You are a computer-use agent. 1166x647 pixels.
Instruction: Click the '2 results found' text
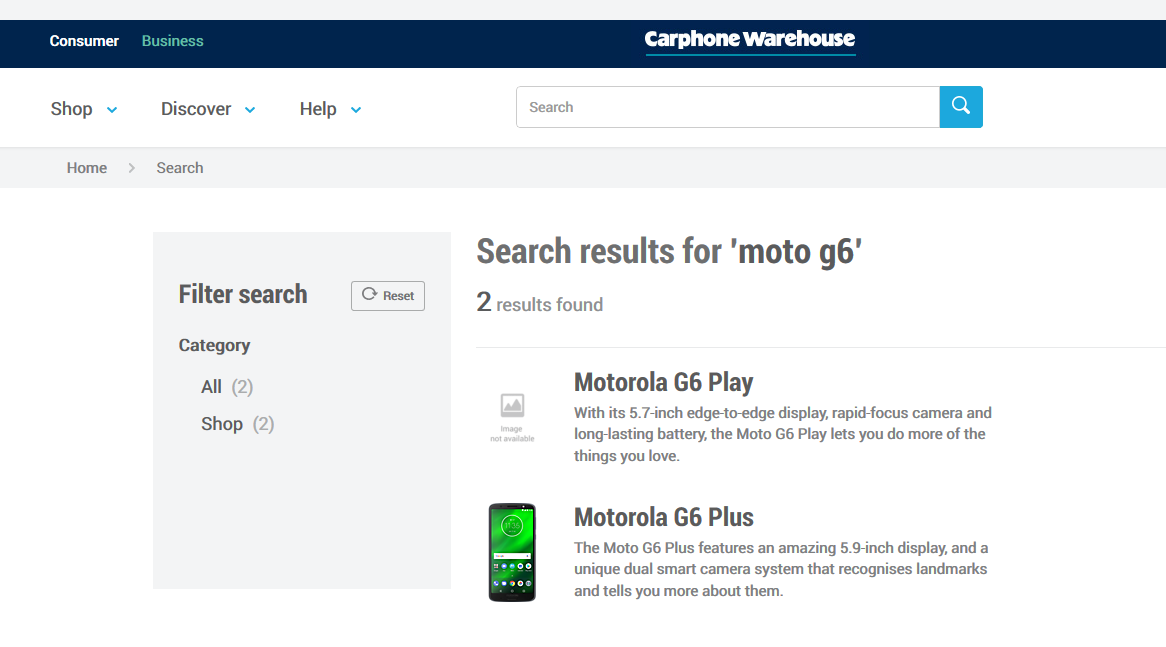tap(539, 303)
